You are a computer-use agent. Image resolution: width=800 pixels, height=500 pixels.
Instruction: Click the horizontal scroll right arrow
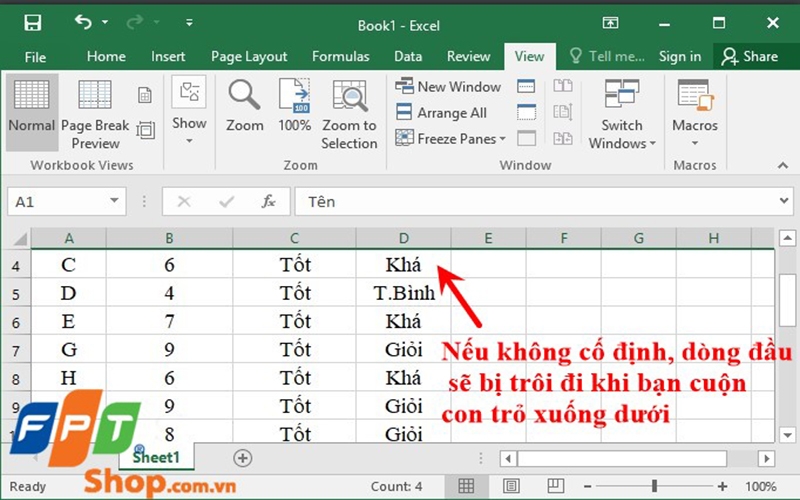[766, 458]
